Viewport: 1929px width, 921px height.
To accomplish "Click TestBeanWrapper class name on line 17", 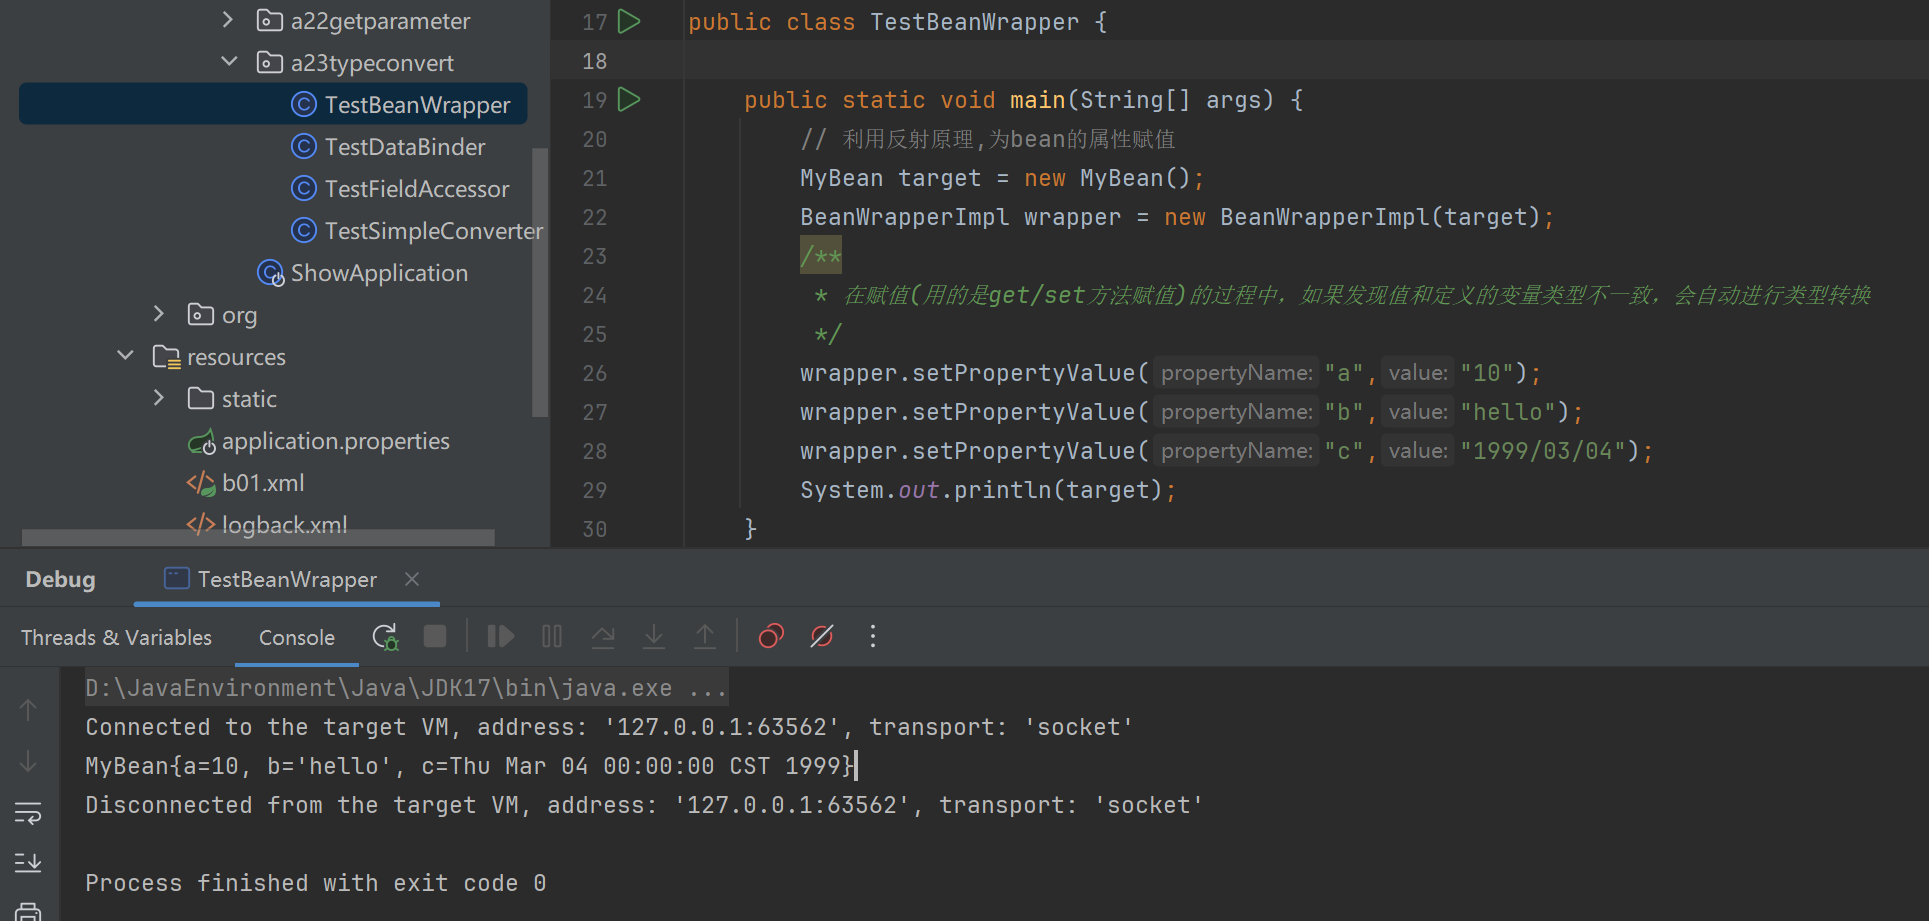I will click(974, 22).
